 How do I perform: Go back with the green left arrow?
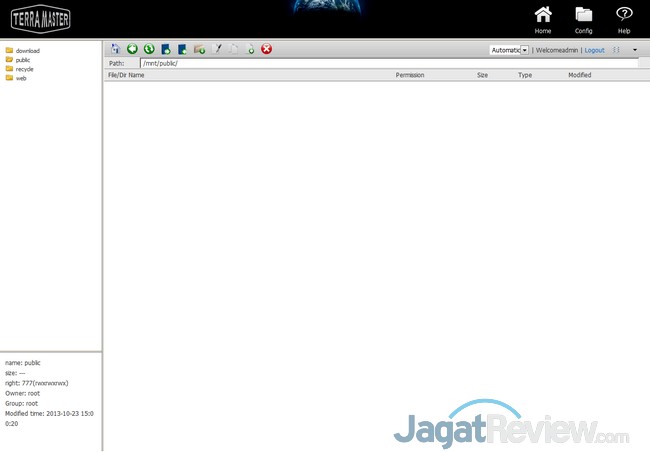click(x=132, y=49)
